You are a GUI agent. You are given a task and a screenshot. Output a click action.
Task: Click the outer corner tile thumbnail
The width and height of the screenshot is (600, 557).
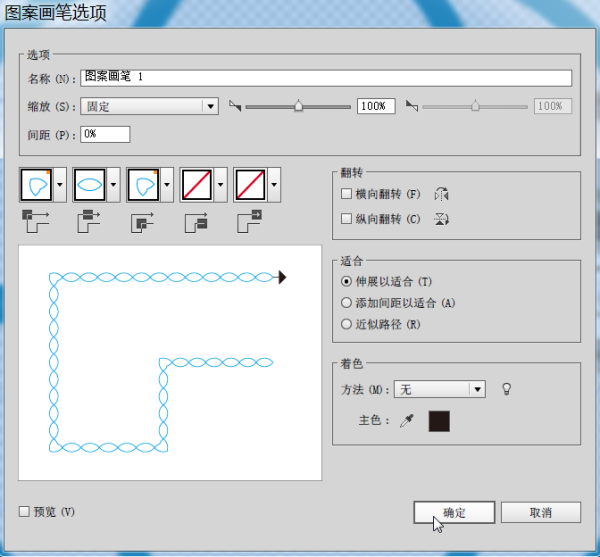pos(36,185)
